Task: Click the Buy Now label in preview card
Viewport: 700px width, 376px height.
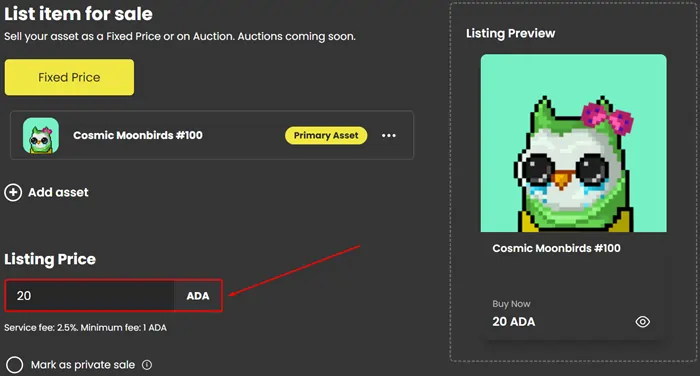Action: coord(511,304)
